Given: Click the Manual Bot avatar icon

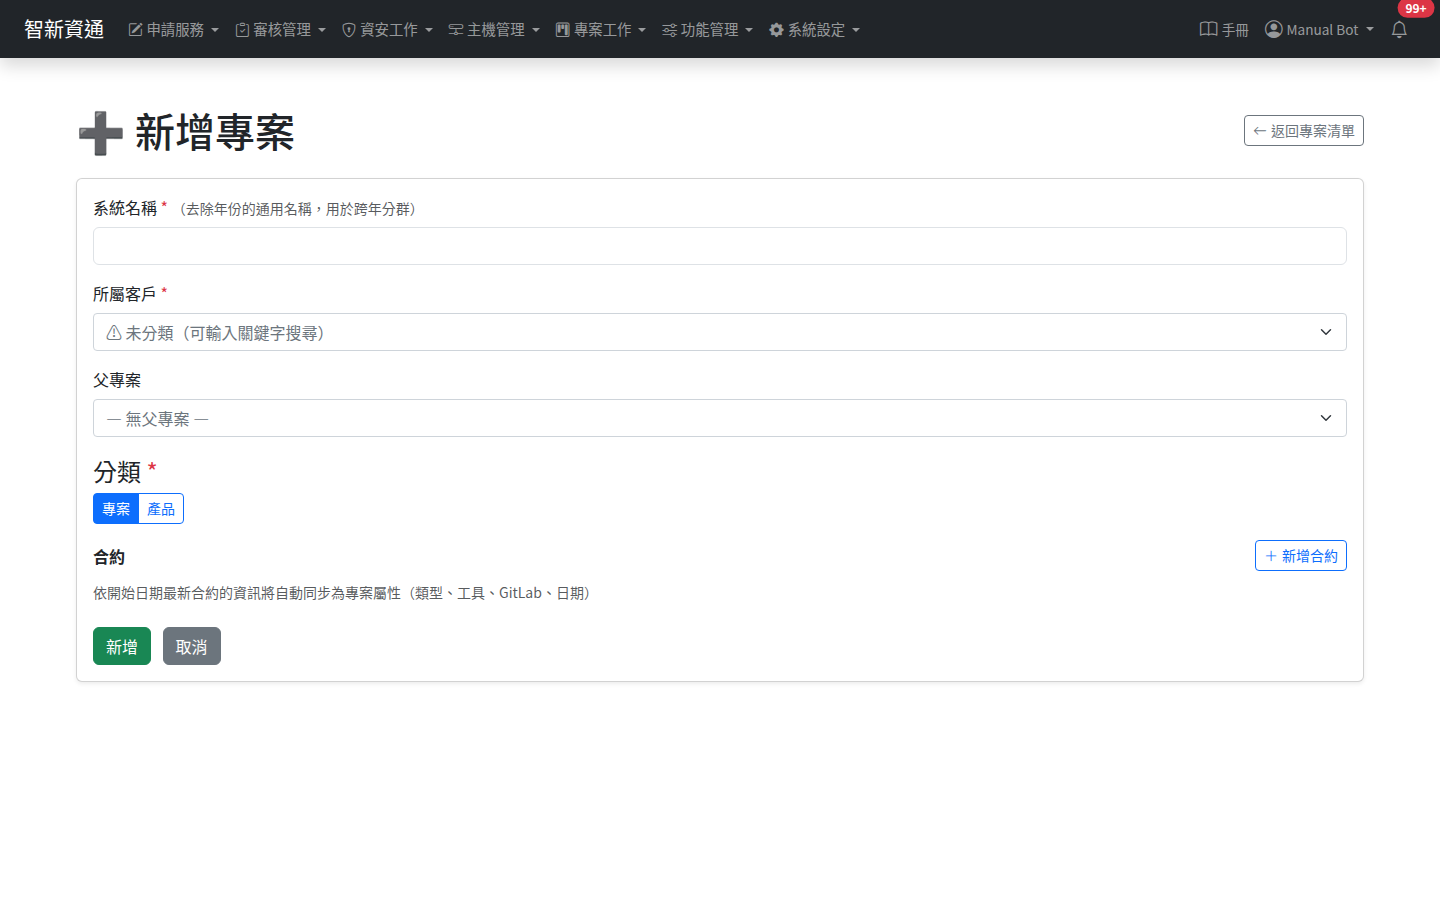Looking at the screenshot, I should click(x=1274, y=29).
